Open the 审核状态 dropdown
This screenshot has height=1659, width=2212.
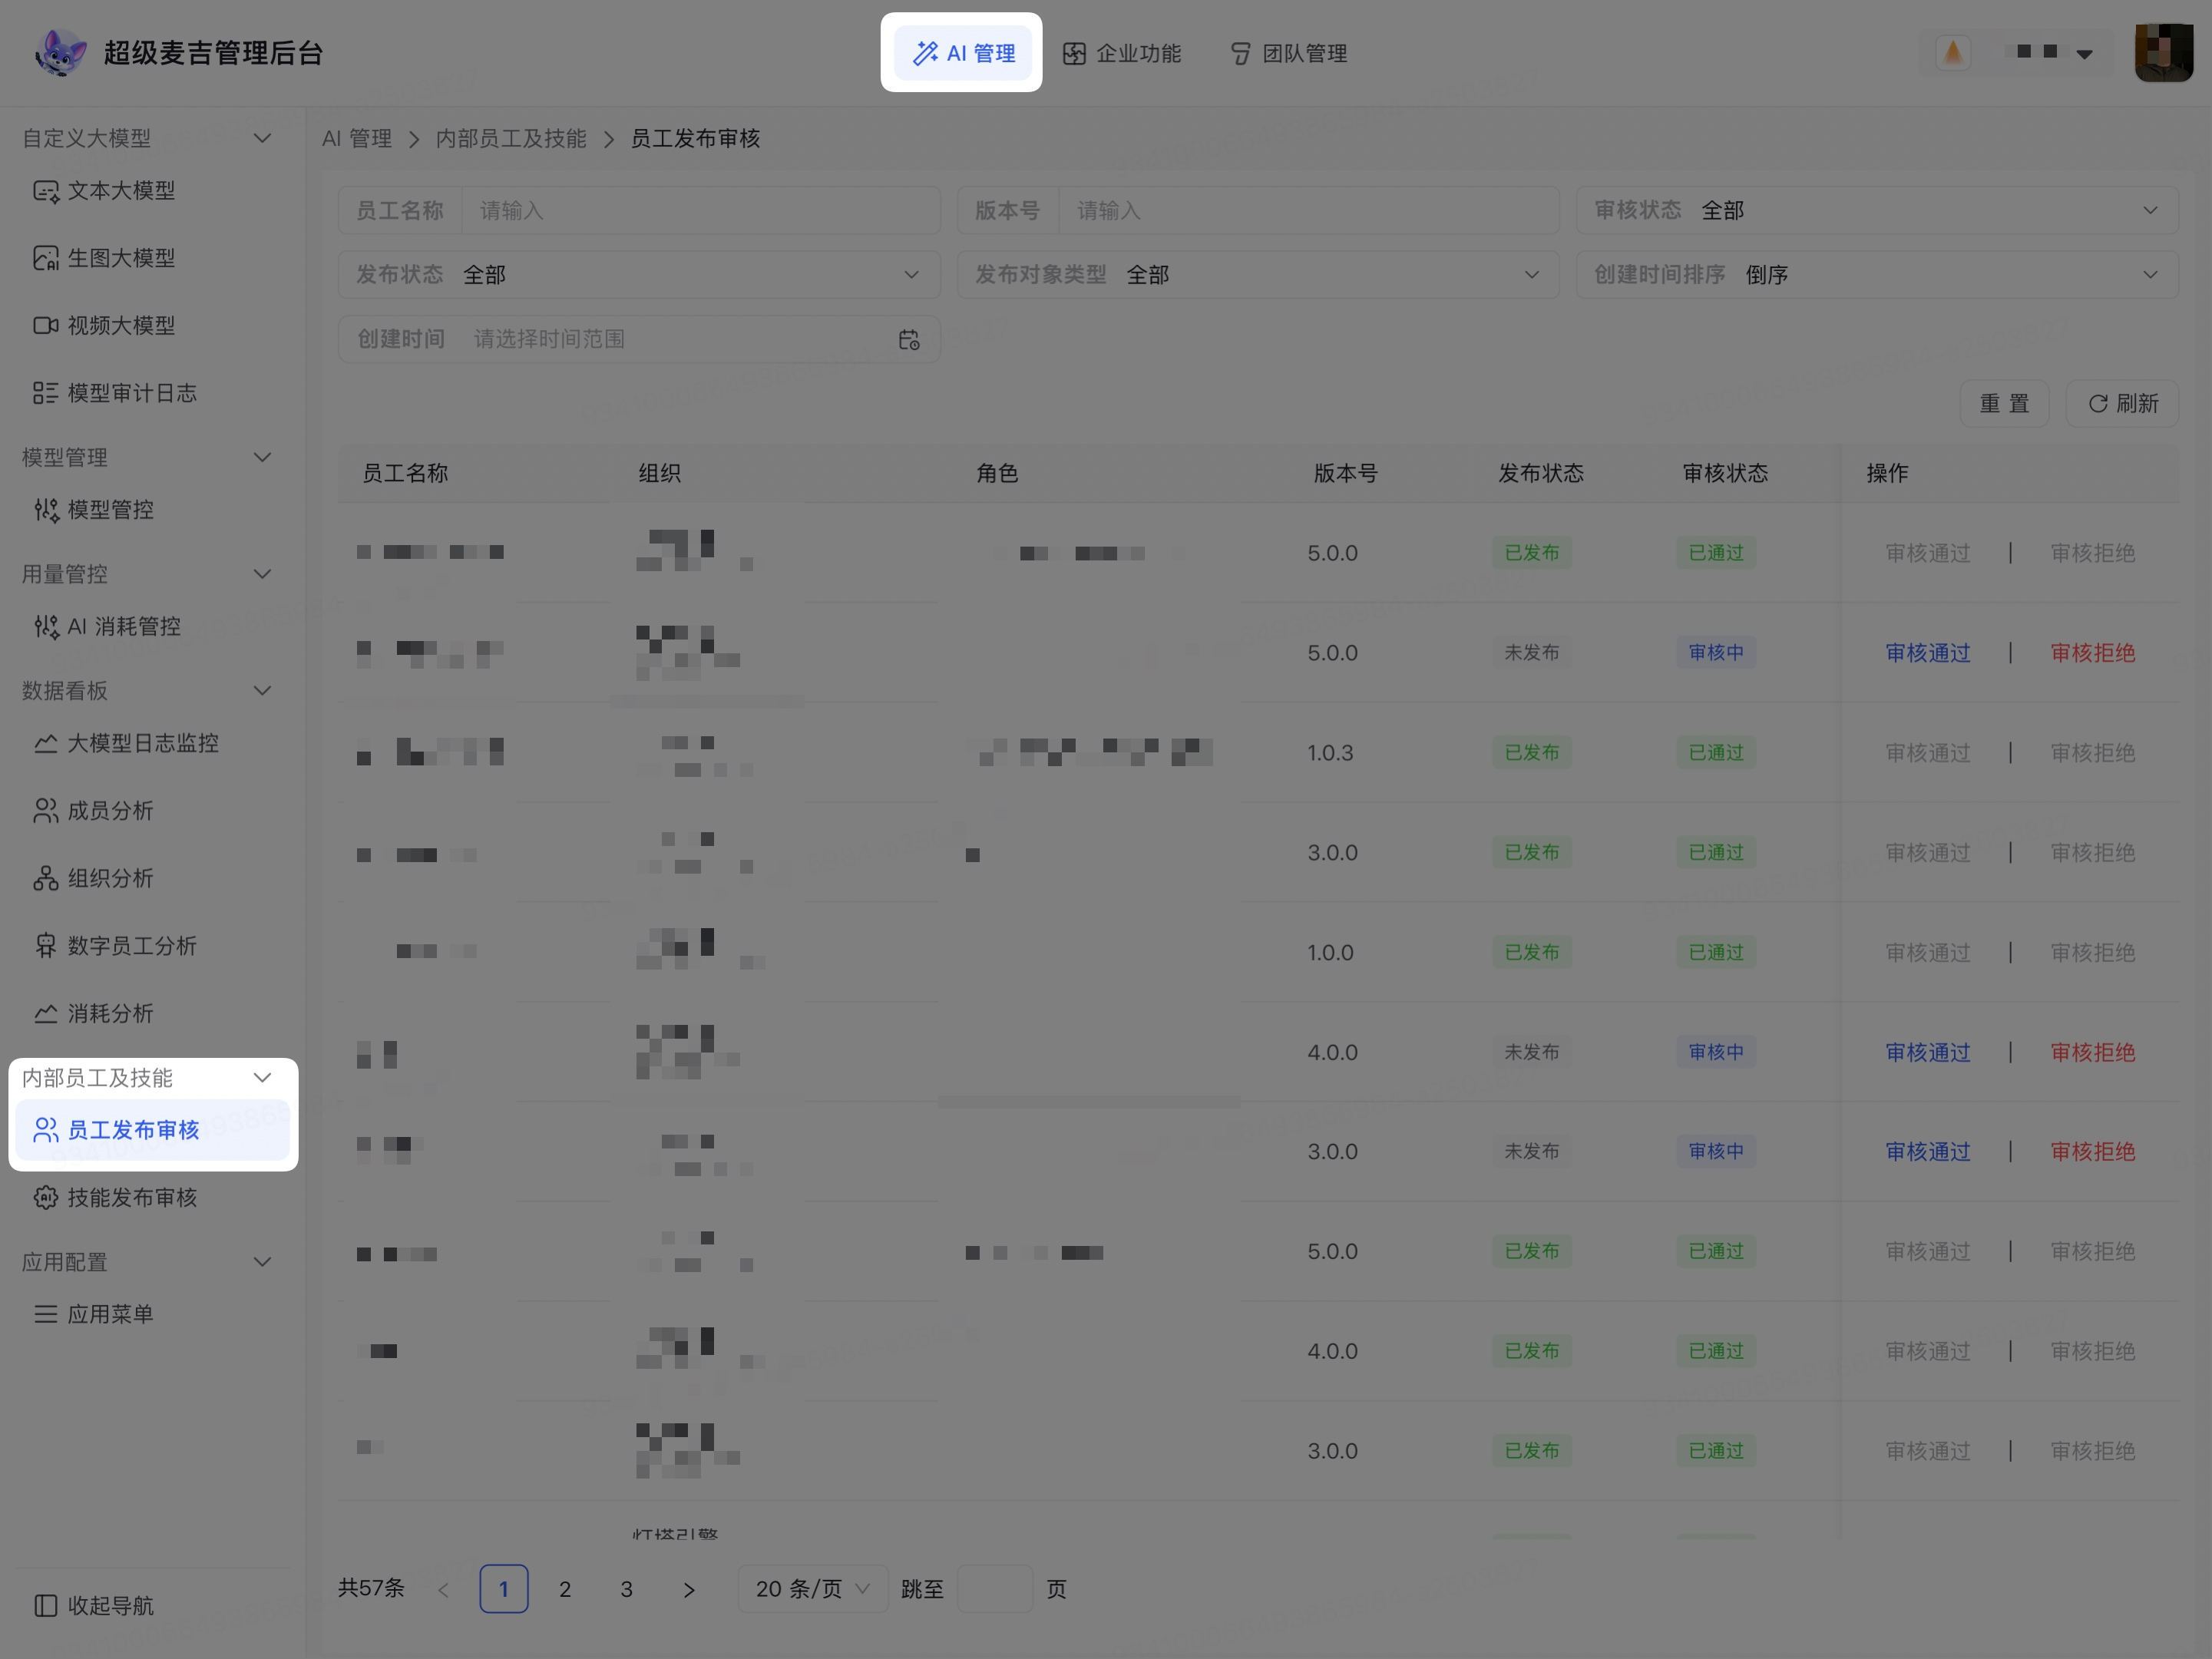coord(1877,210)
